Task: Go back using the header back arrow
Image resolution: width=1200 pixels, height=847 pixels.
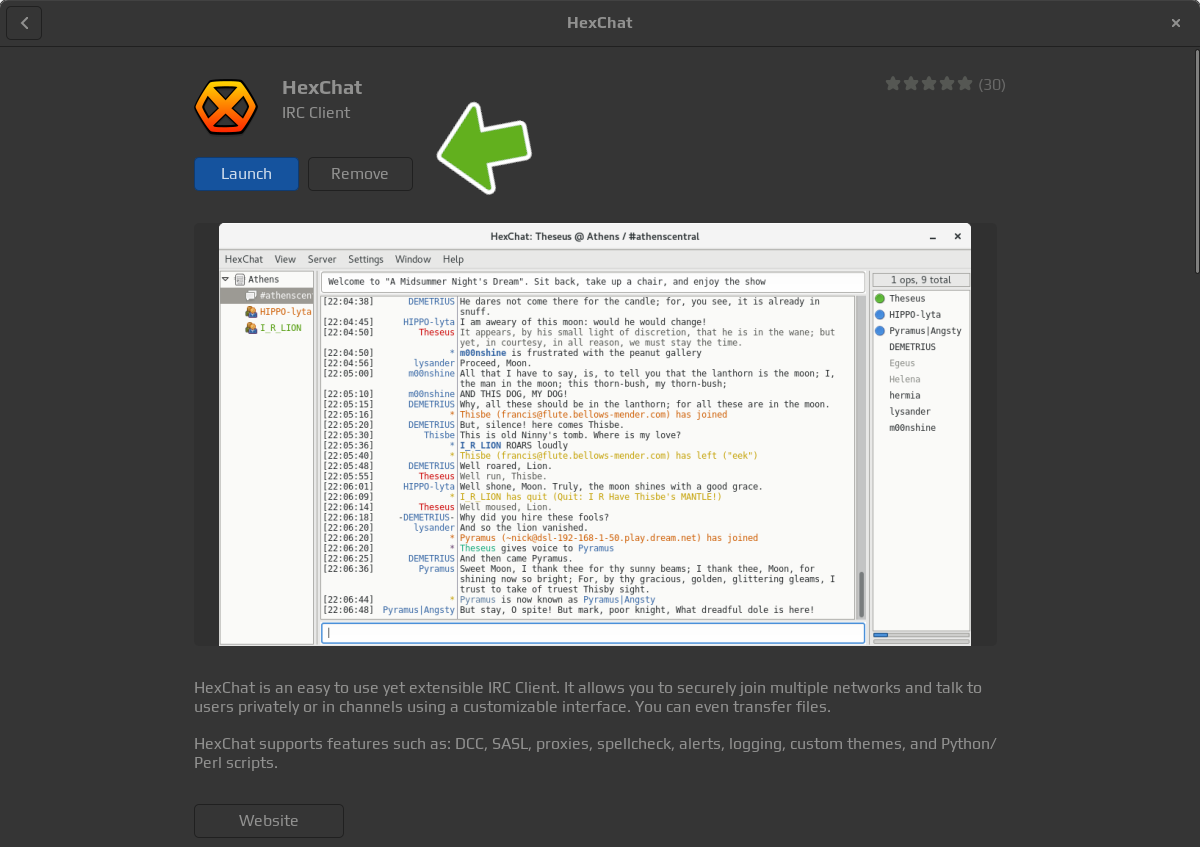Action: pos(24,23)
